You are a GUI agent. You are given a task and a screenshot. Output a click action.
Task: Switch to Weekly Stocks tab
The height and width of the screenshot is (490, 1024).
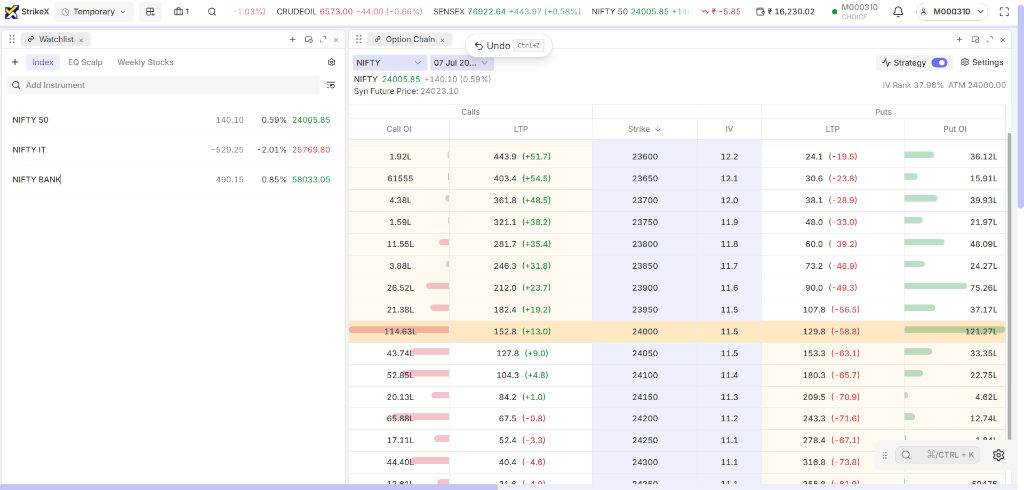pos(145,63)
